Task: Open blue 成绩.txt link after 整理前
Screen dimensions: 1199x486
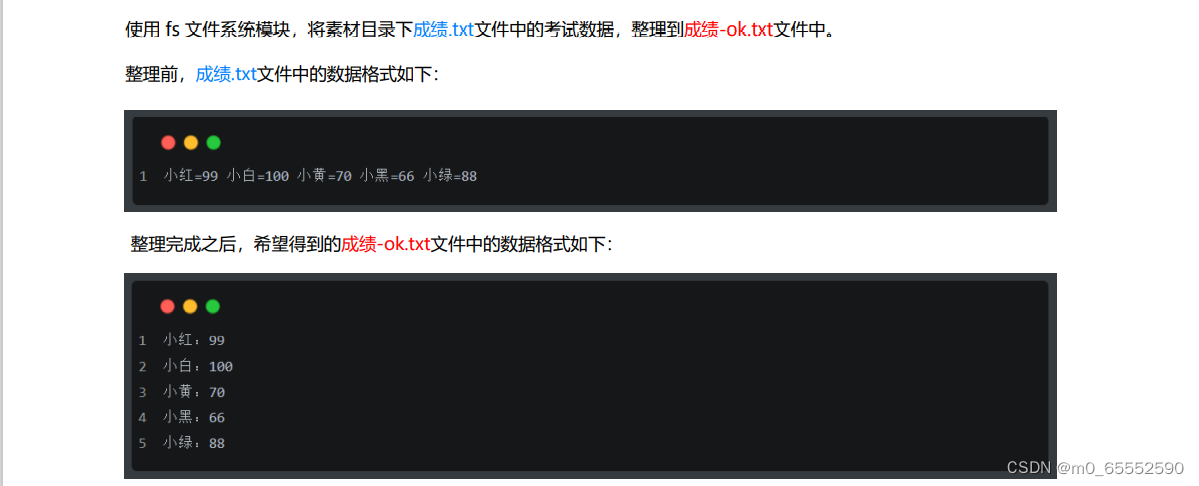Action: [226, 74]
